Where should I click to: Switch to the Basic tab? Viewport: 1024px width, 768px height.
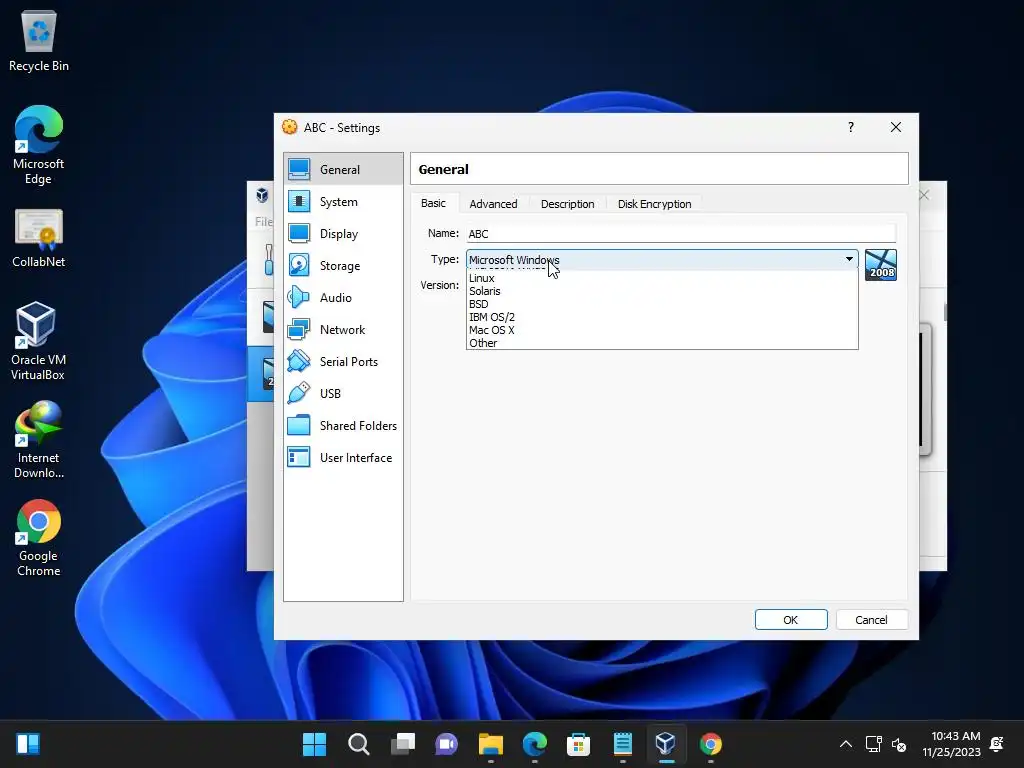pyautogui.click(x=434, y=203)
